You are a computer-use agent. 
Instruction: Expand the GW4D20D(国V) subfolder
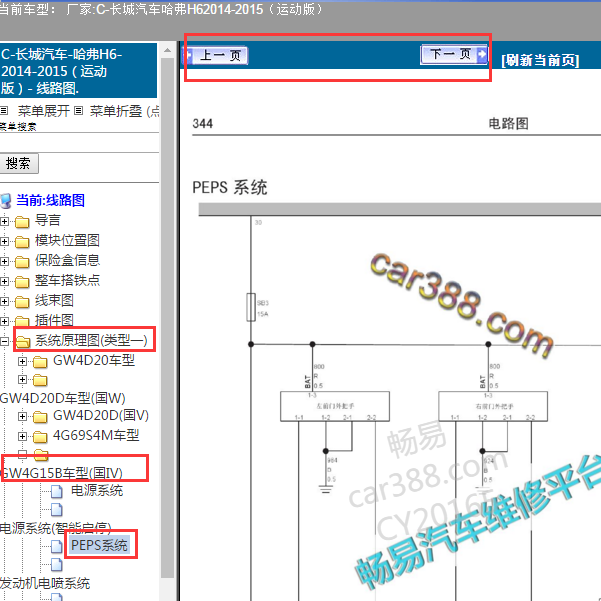(23, 416)
